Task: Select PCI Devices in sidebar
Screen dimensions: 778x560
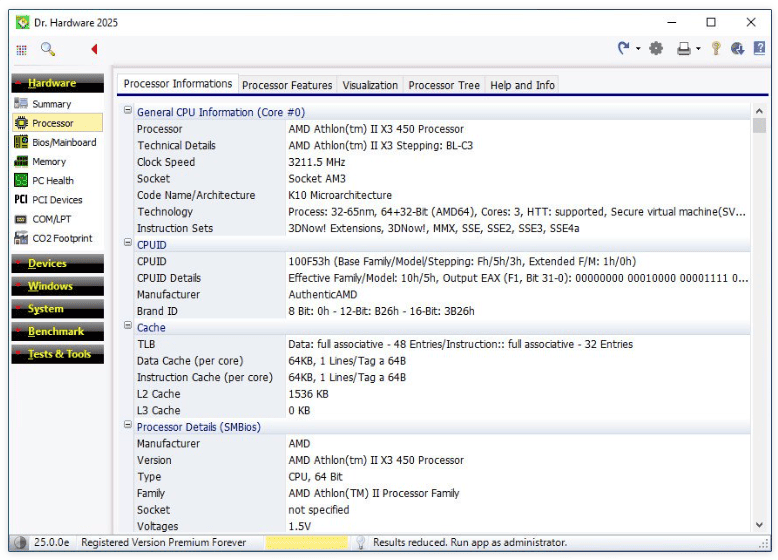Action: click(57, 200)
